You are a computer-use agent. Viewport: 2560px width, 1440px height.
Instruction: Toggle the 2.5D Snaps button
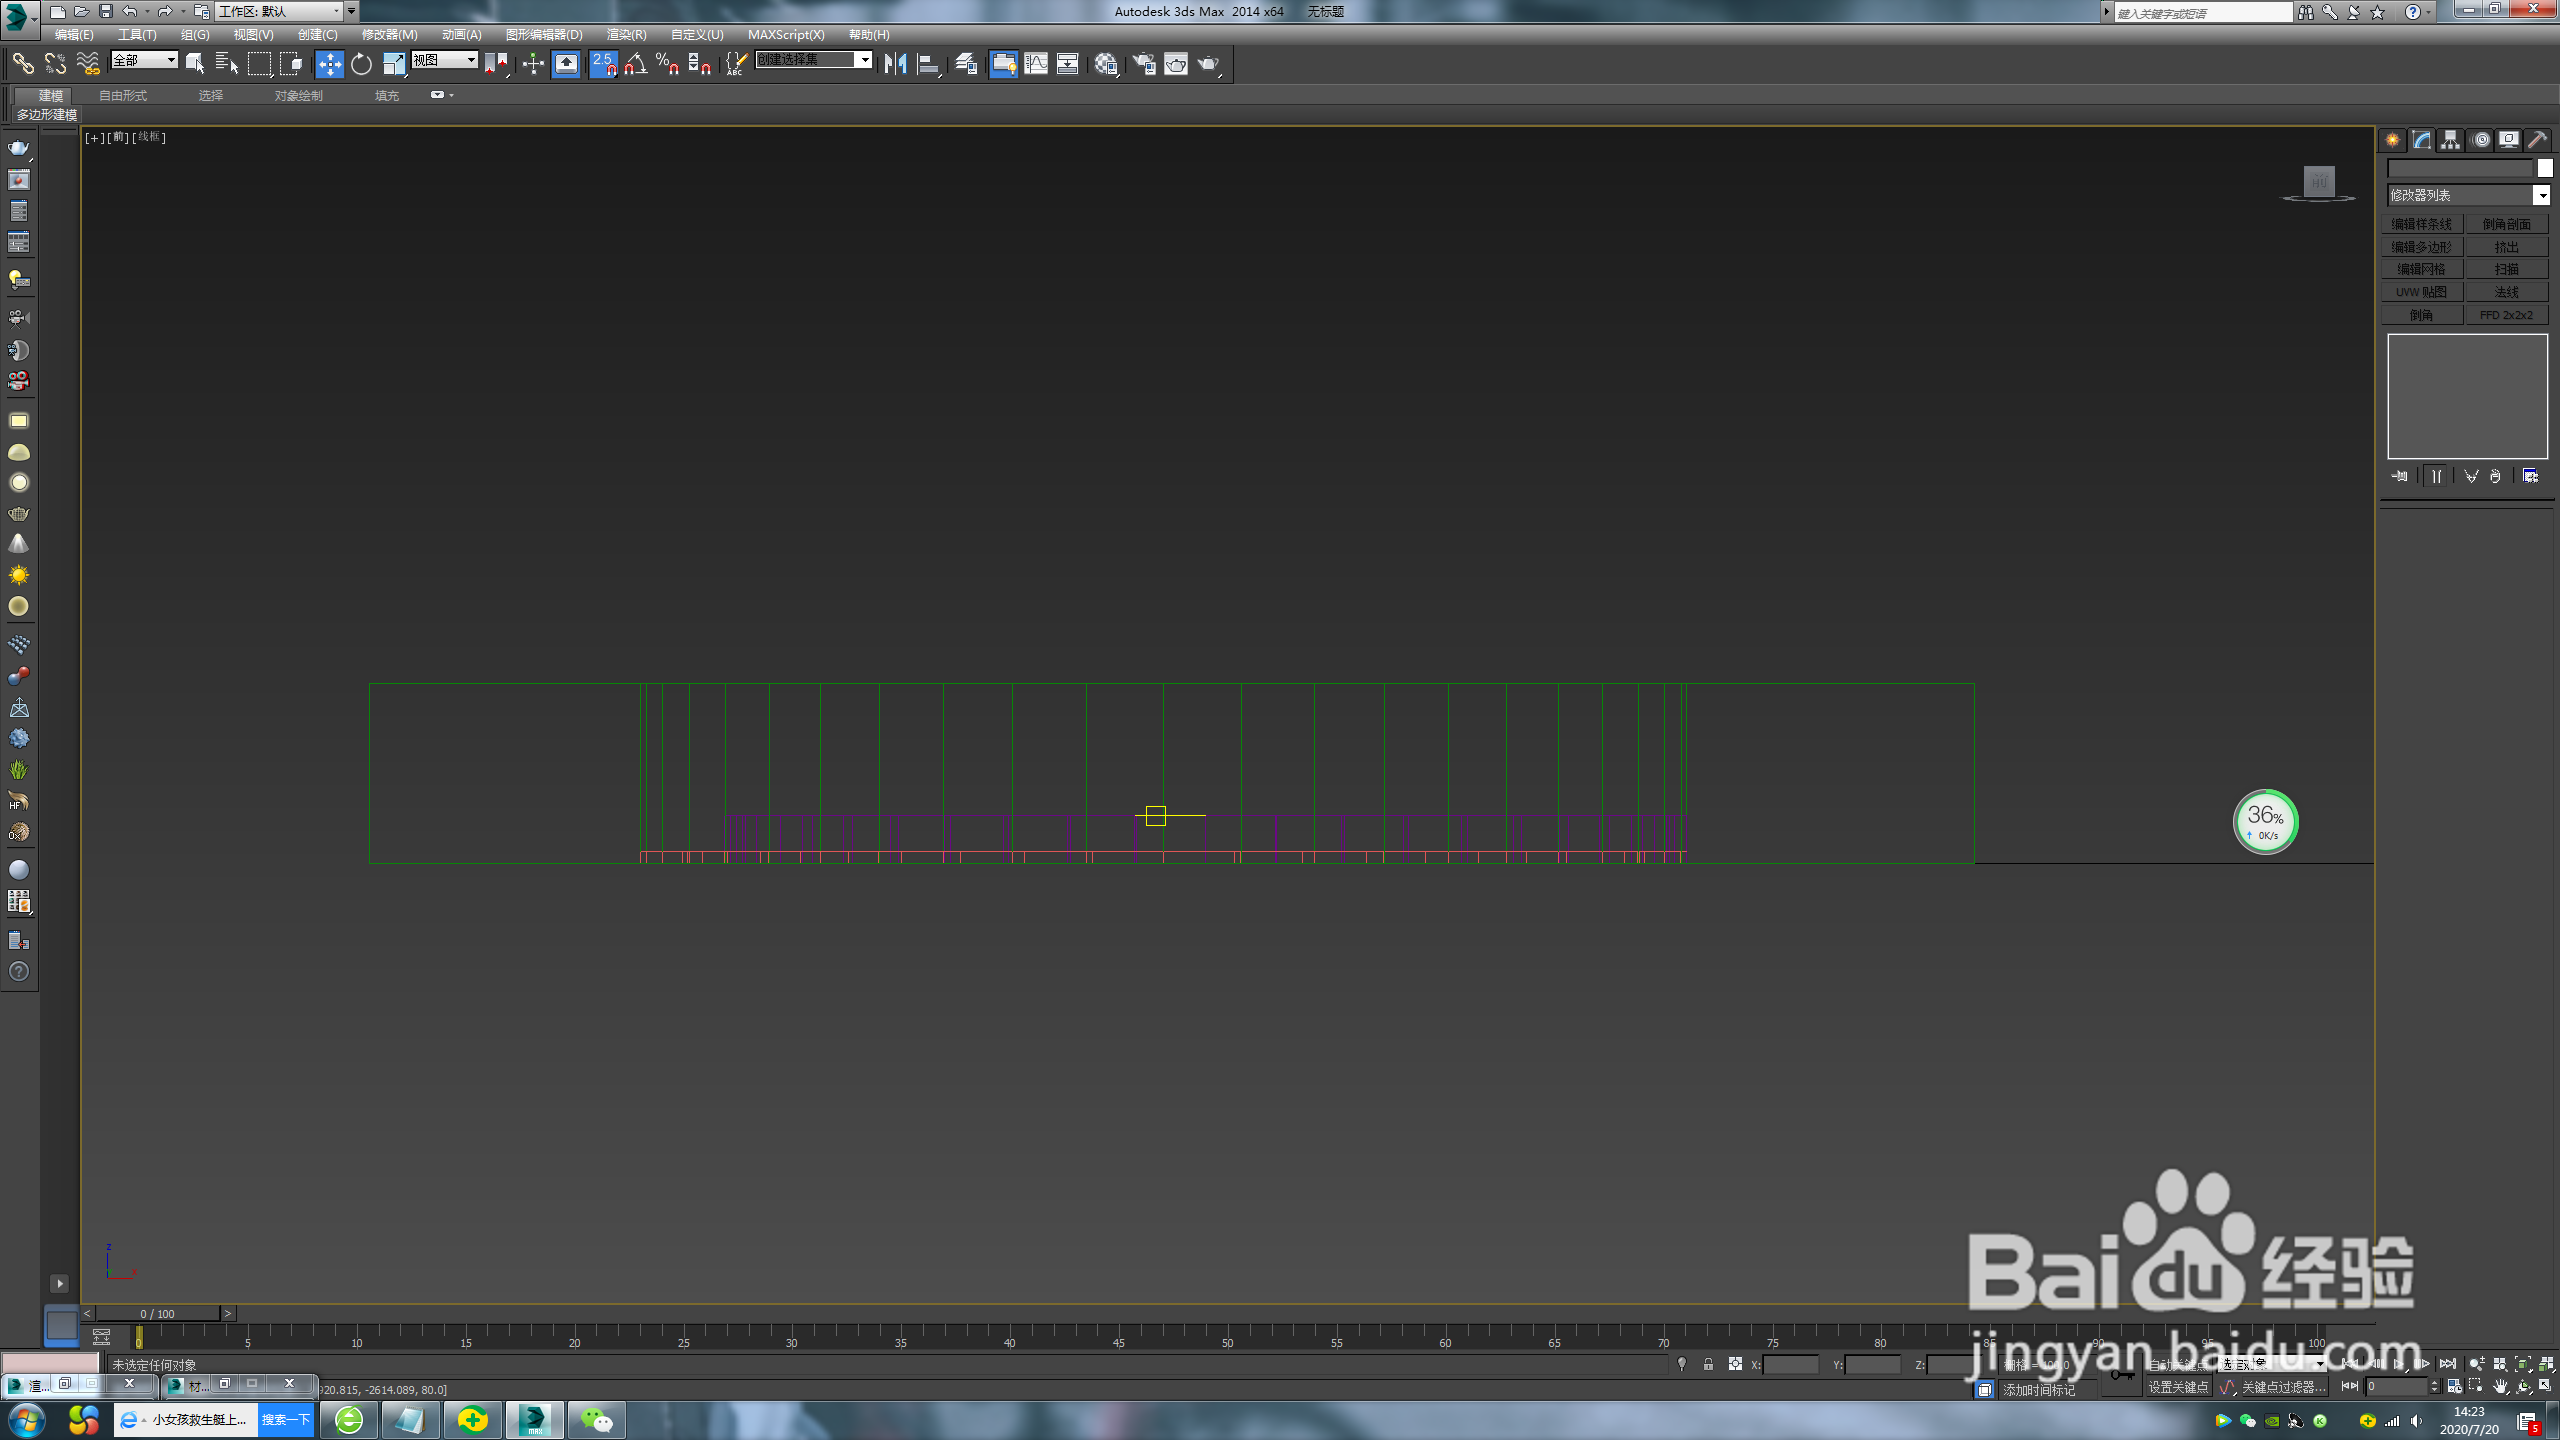click(603, 64)
